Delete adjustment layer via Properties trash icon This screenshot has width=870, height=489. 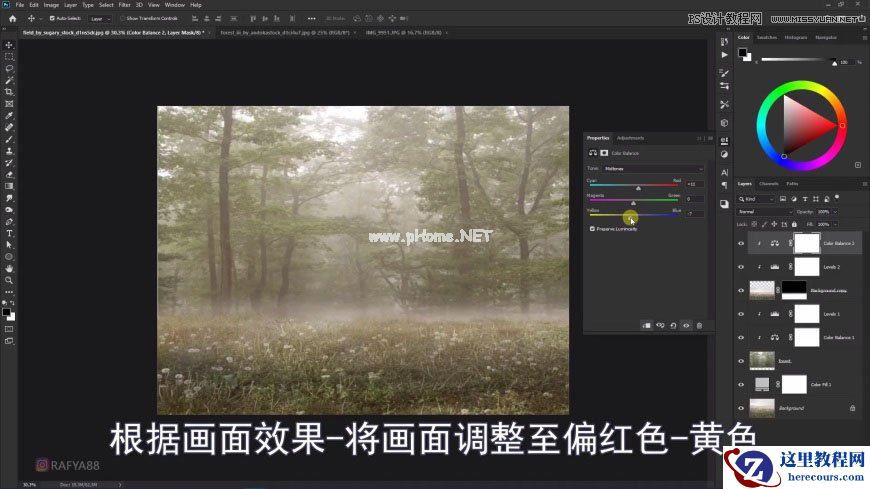pos(699,326)
